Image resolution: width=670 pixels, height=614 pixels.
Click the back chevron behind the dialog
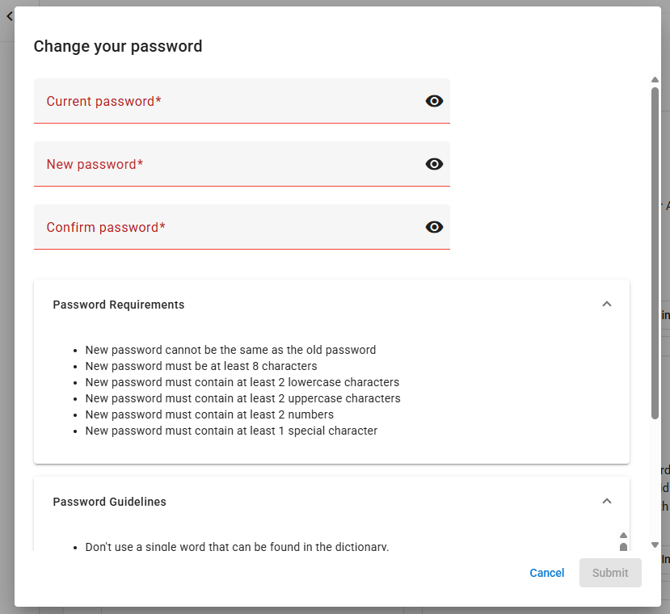(x=9, y=17)
